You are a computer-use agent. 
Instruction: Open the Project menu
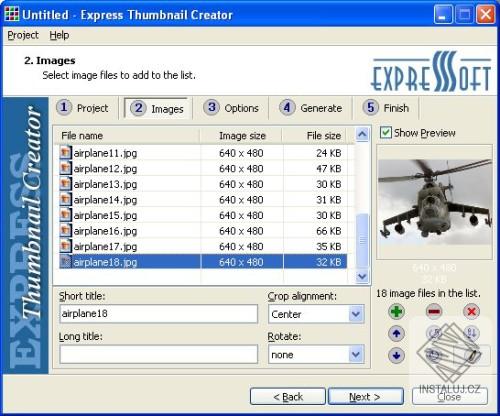(x=23, y=35)
